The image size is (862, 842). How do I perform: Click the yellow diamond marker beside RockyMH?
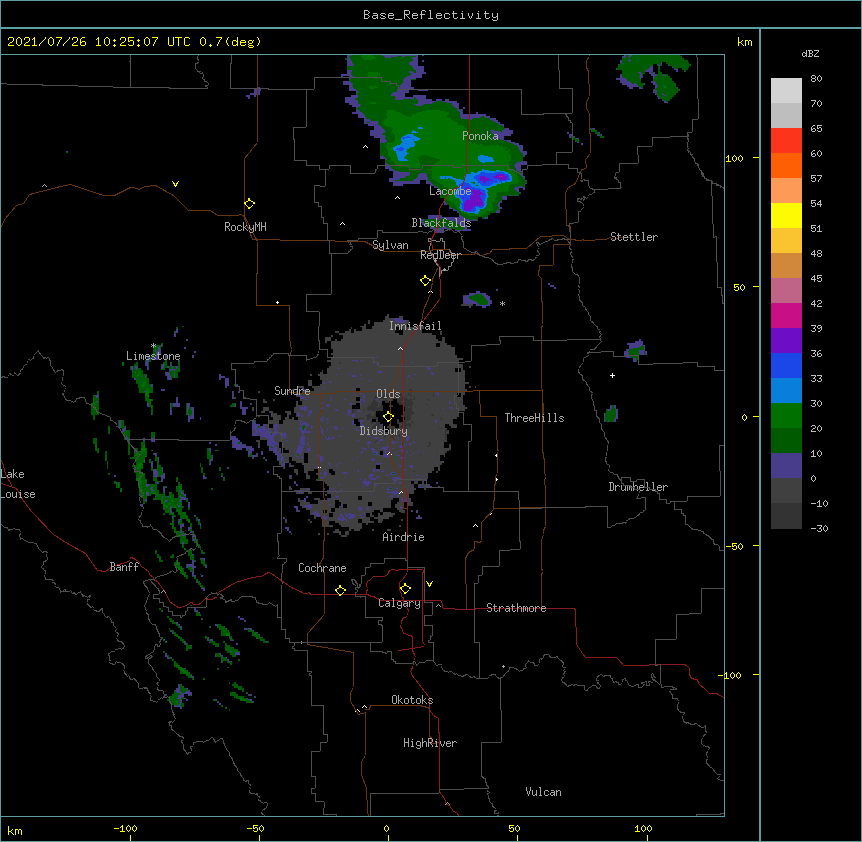(x=249, y=204)
